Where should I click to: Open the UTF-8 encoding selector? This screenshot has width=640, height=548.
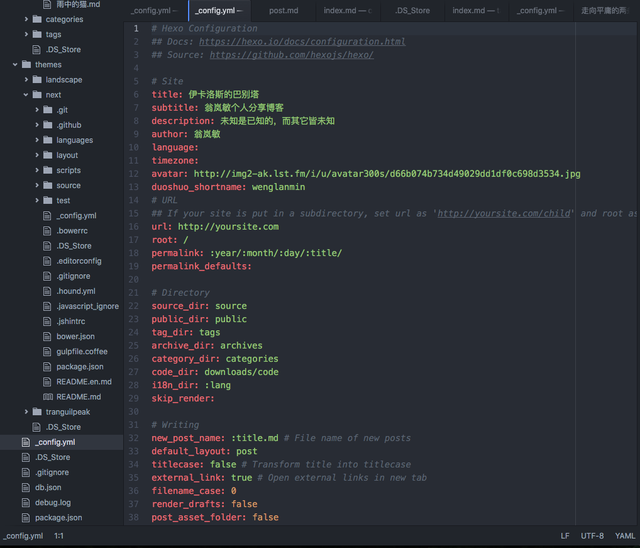592,536
